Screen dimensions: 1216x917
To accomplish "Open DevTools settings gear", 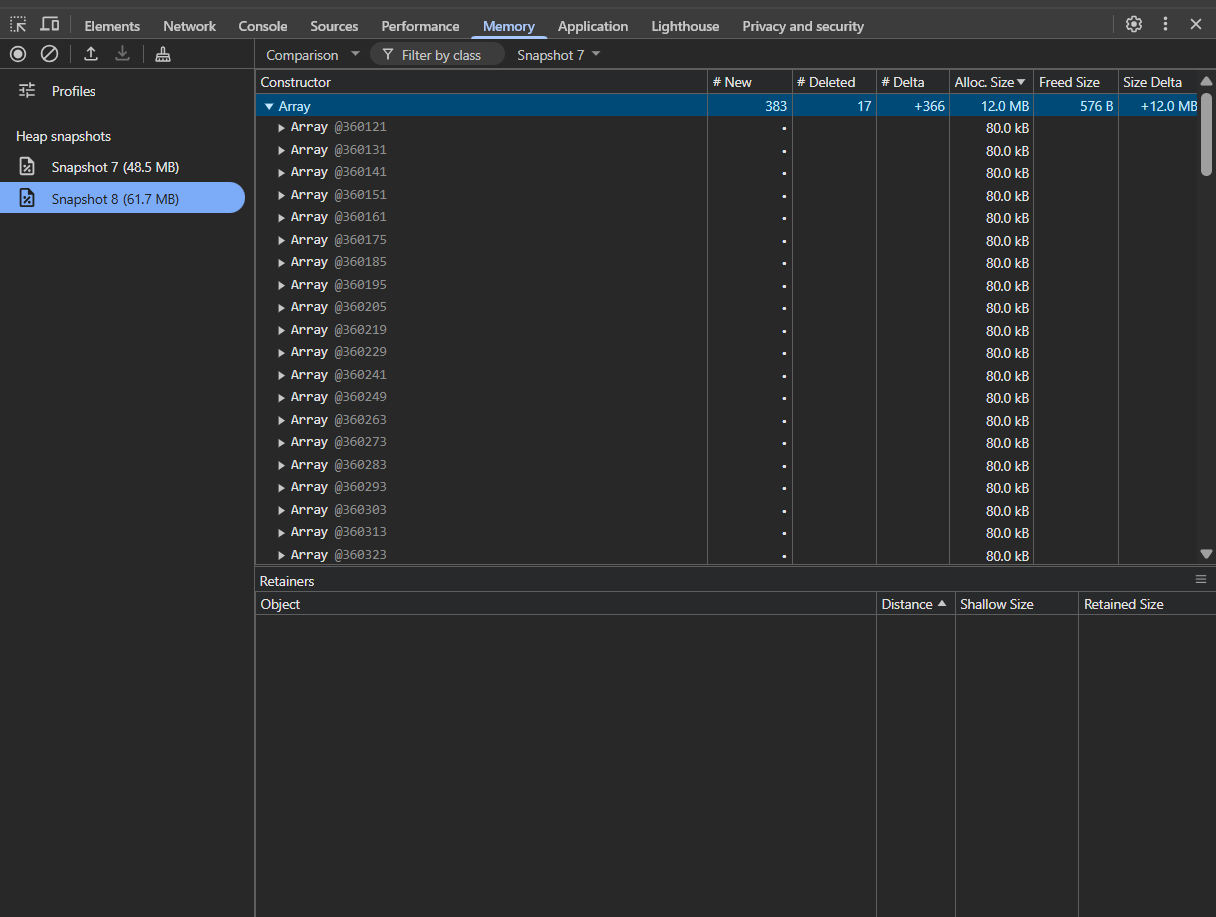I will coord(1134,25).
